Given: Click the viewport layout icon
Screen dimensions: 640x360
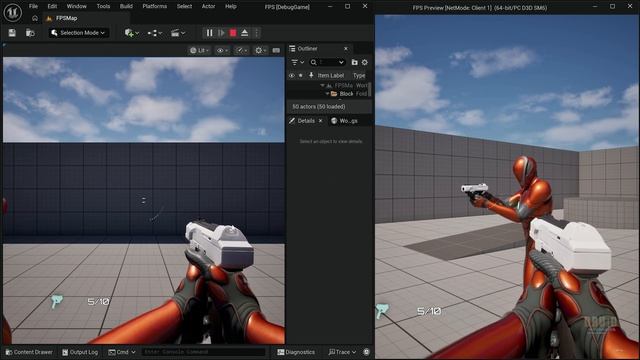Looking at the screenshot, I should point(276,50).
